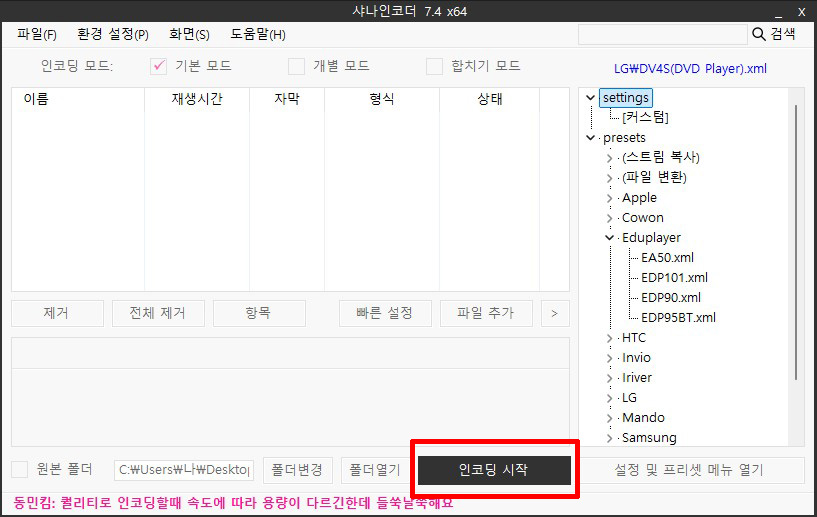
Task: Enable the 합치기 모드 checkbox
Action: click(x=434, y=66)
